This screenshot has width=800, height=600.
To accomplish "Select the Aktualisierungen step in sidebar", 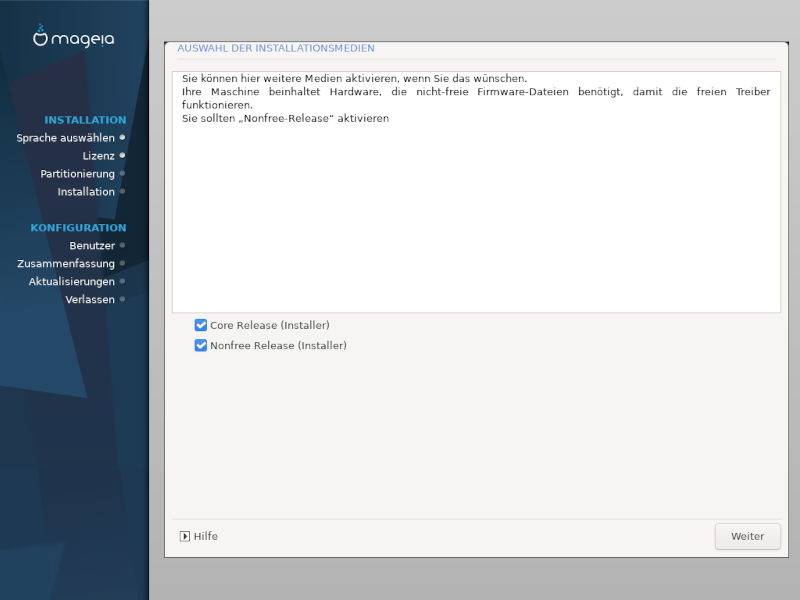I will point(71,282).
